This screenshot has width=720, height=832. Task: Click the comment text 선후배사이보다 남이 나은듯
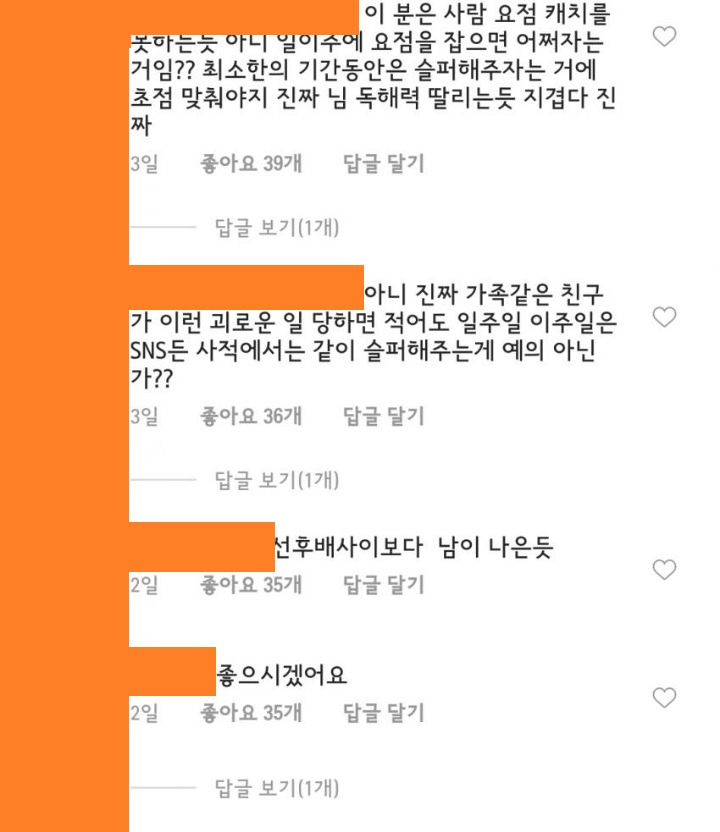point(414,547)
